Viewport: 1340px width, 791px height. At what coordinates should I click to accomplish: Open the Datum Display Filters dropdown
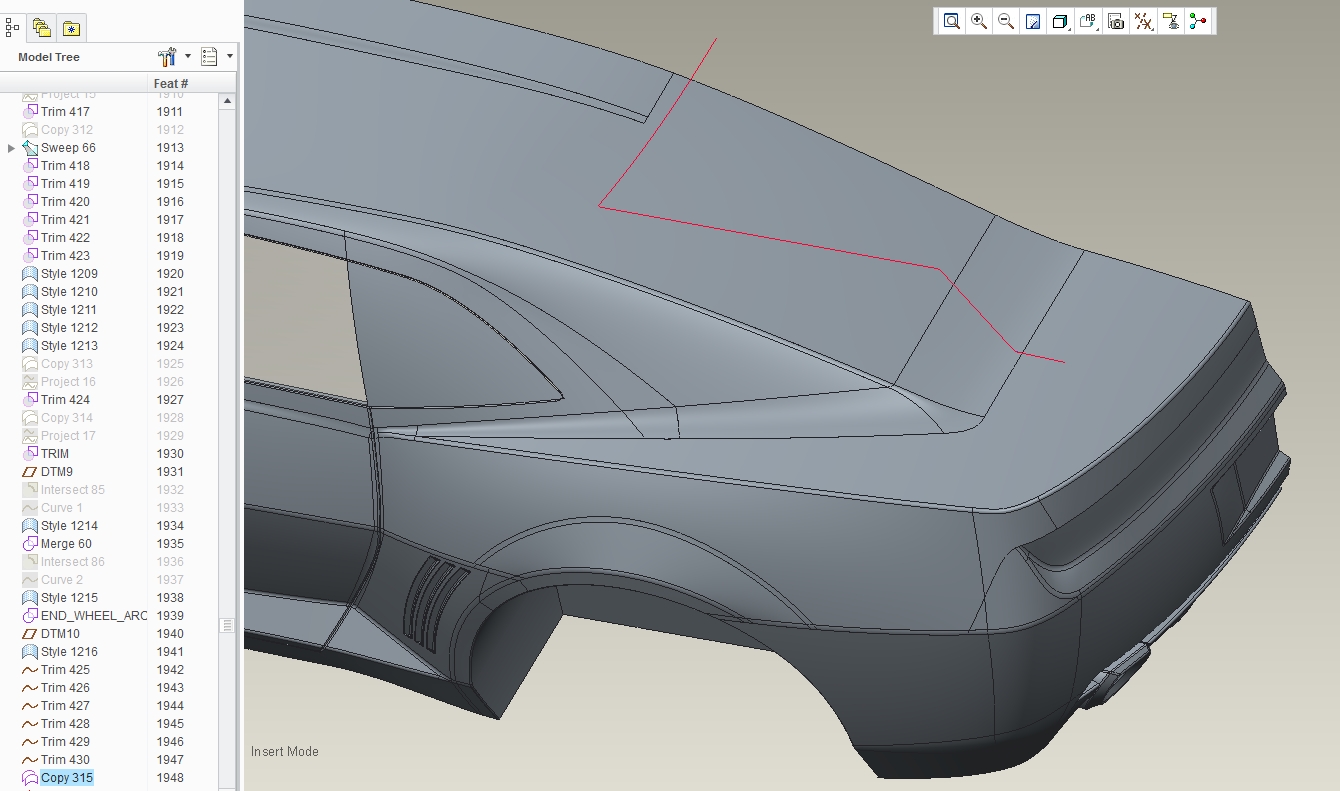(x=1144, y=21)
